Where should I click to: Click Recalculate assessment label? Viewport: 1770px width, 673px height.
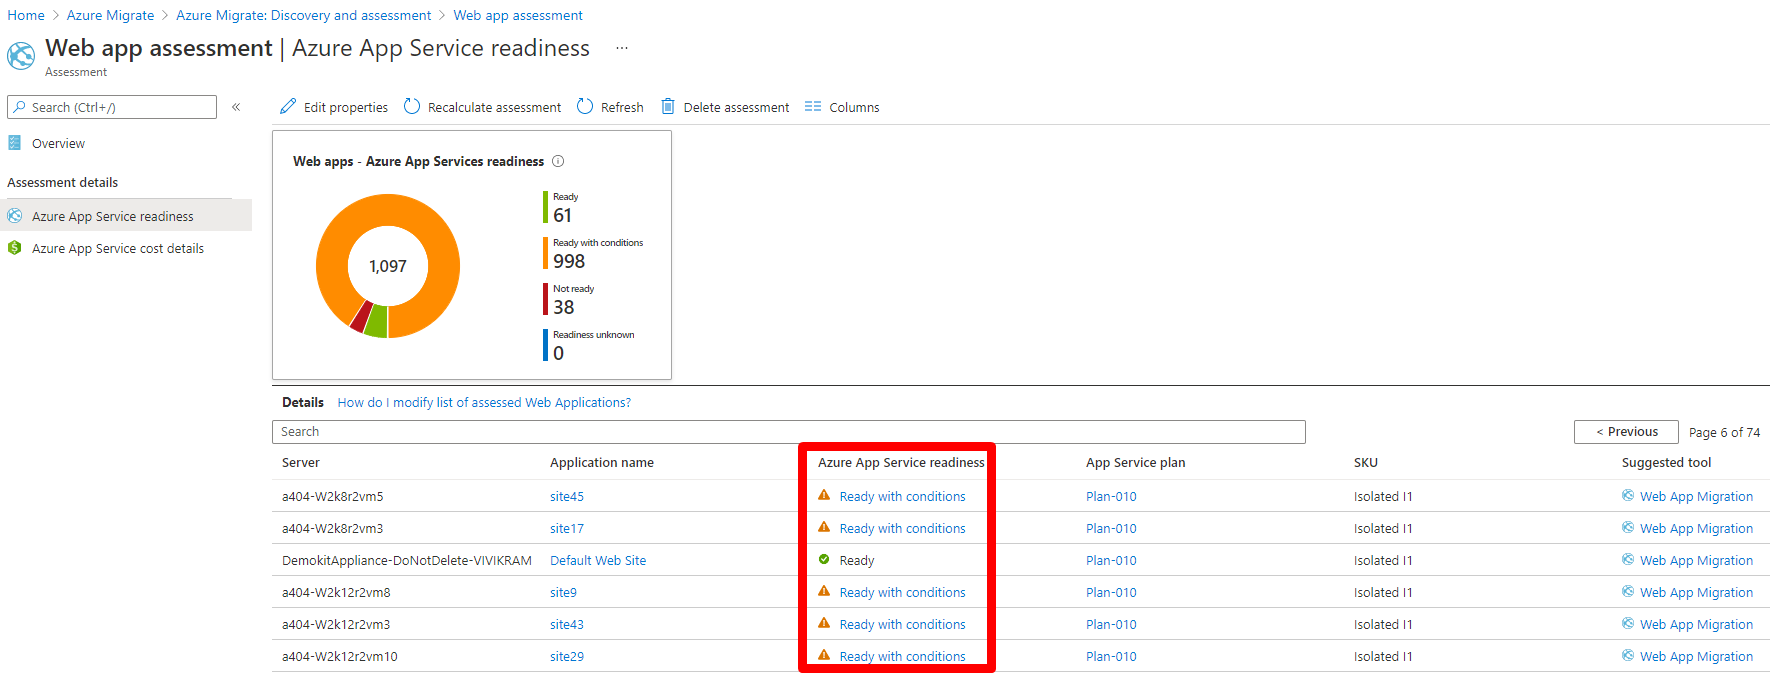coord(494,107)
